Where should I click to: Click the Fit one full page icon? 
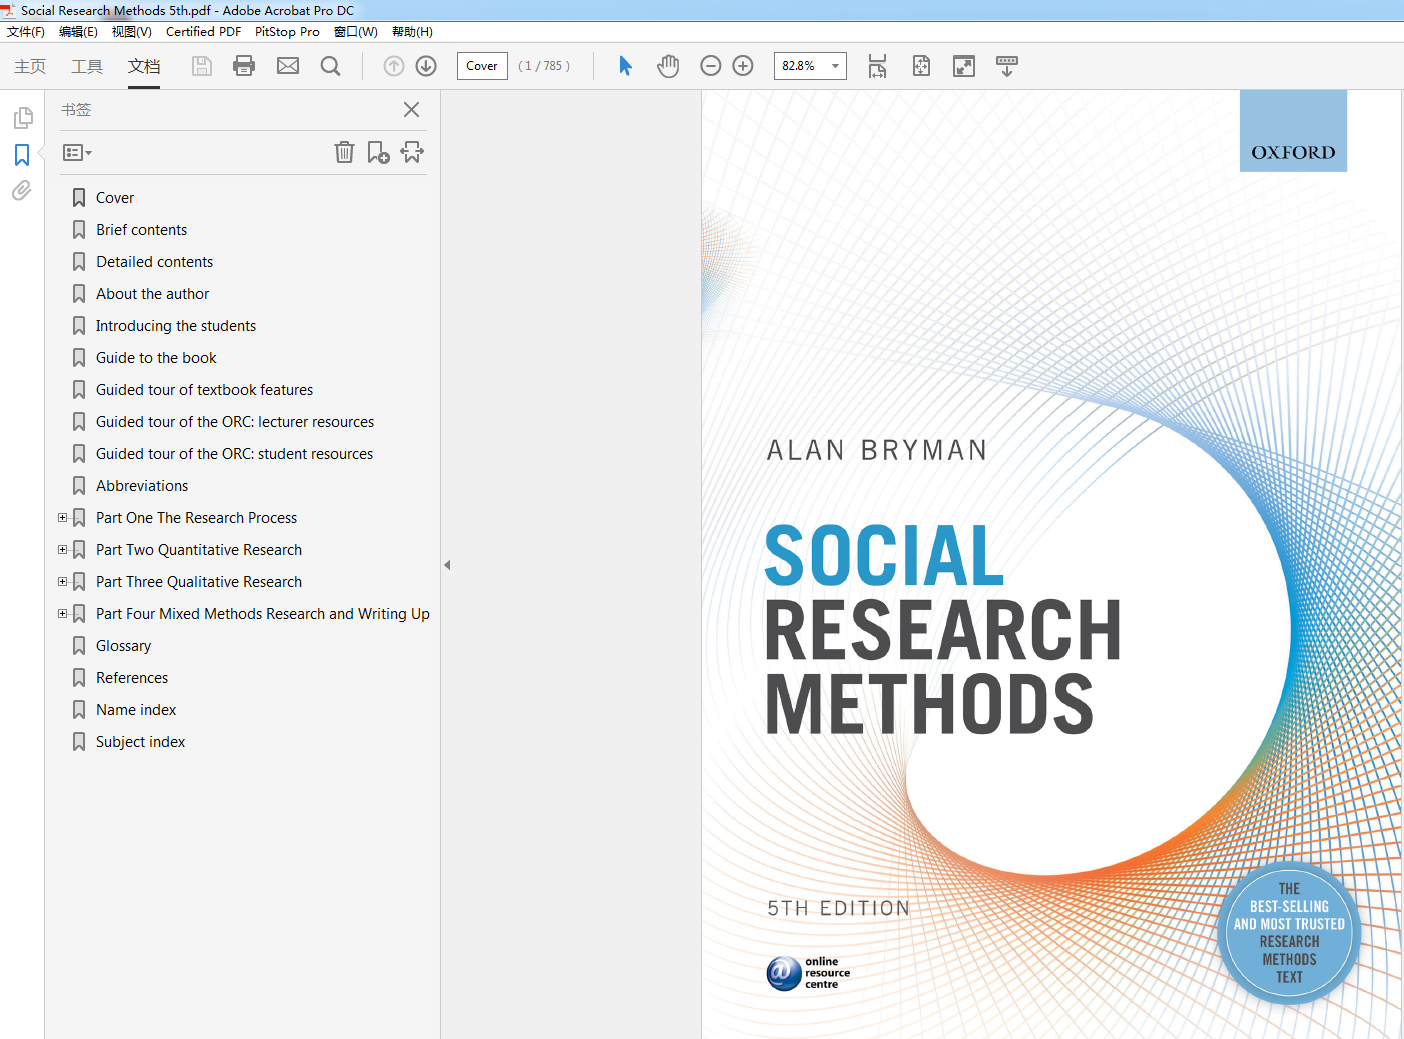(x=921, y=66)
